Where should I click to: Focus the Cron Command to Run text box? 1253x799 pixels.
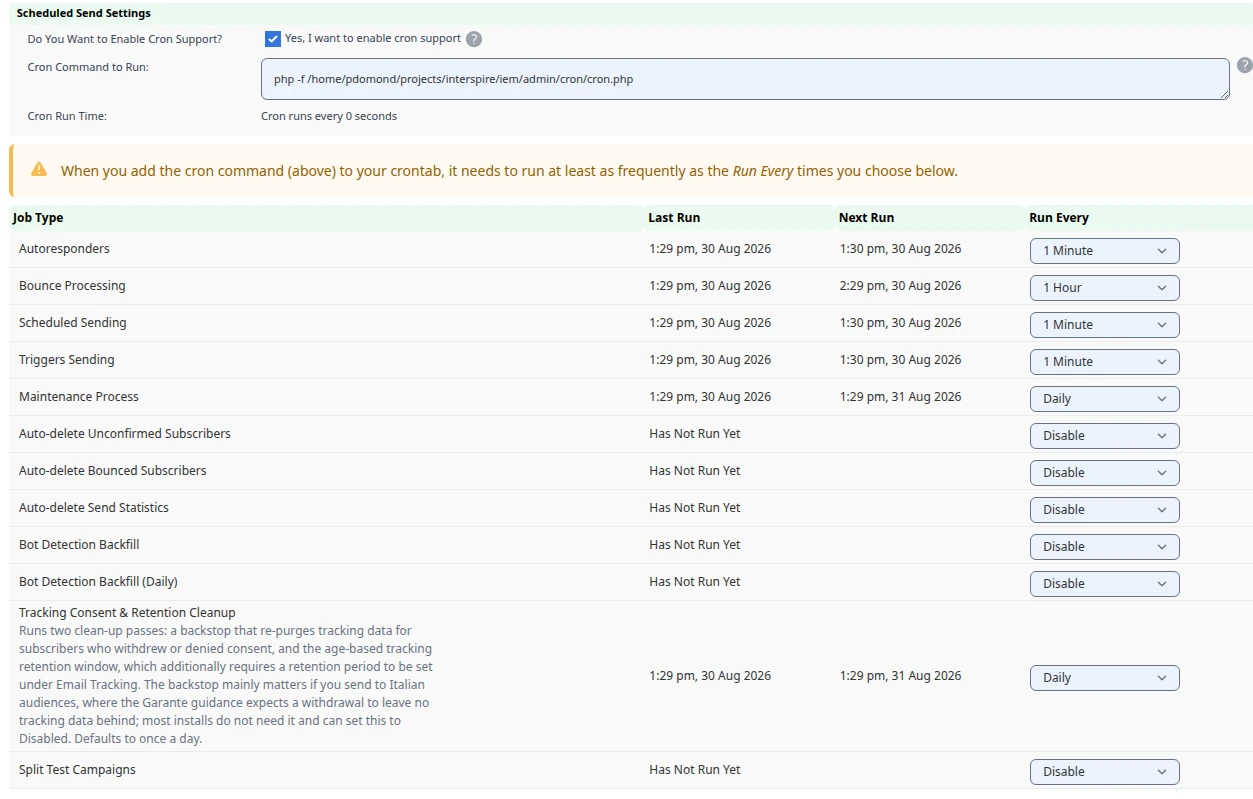[745, 79]
